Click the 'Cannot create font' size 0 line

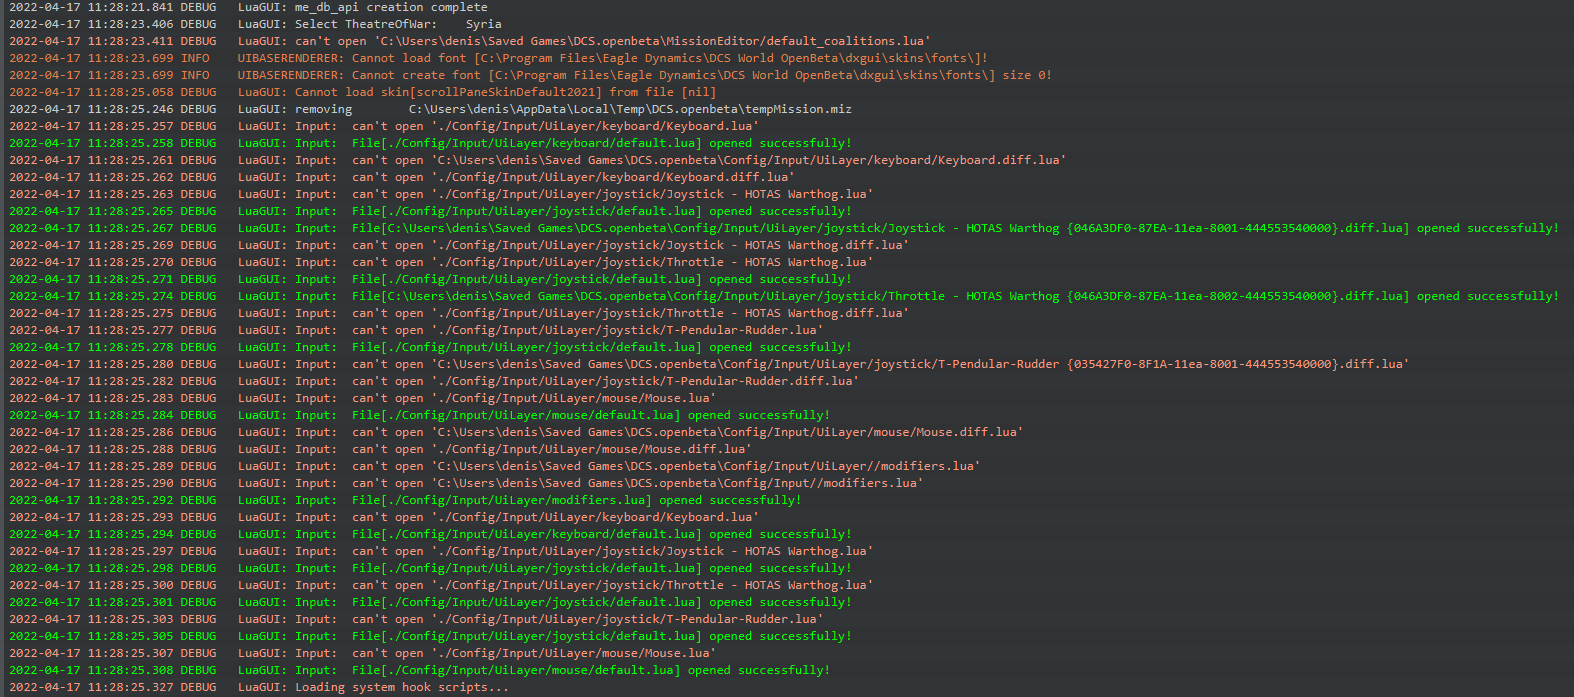[x=530, y=75]
